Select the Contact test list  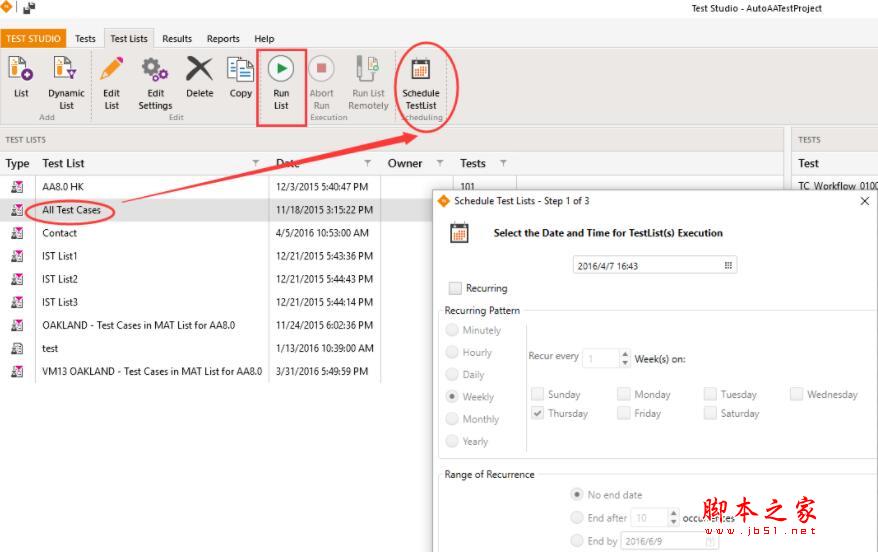[59, 233]
